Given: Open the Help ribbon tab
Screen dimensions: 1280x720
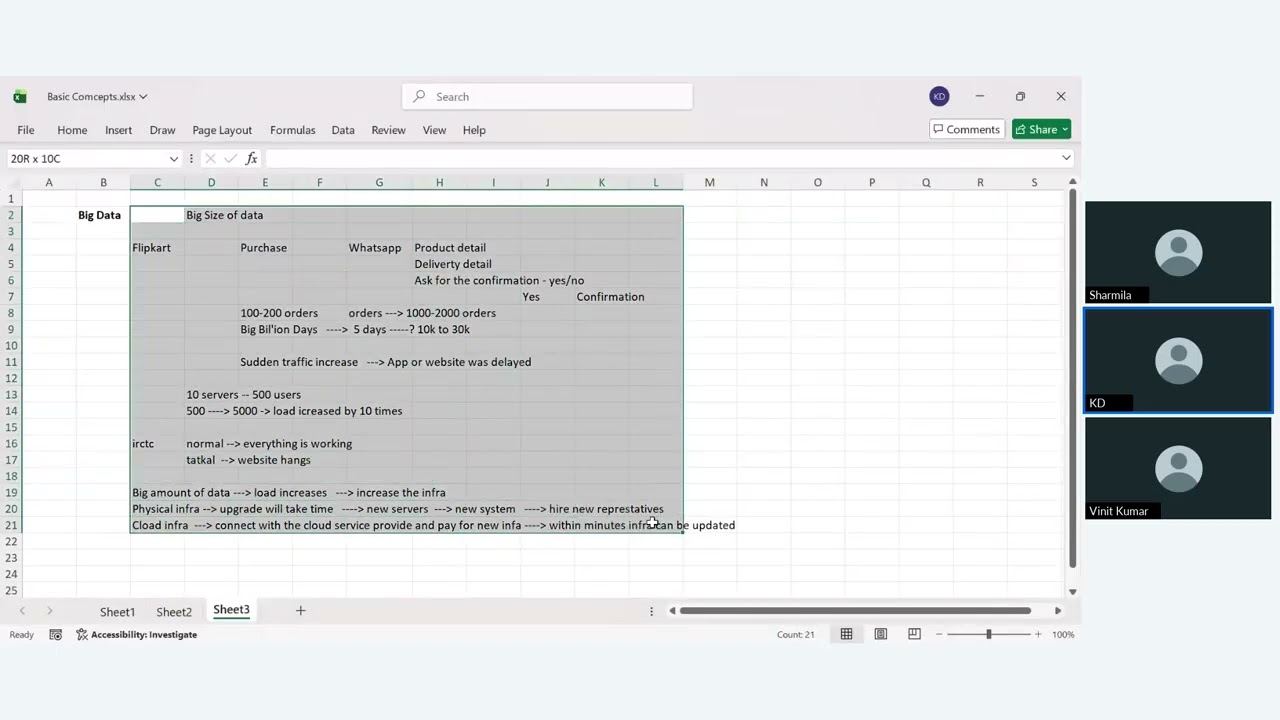Looking at the screenshot, I should (474, 130).
